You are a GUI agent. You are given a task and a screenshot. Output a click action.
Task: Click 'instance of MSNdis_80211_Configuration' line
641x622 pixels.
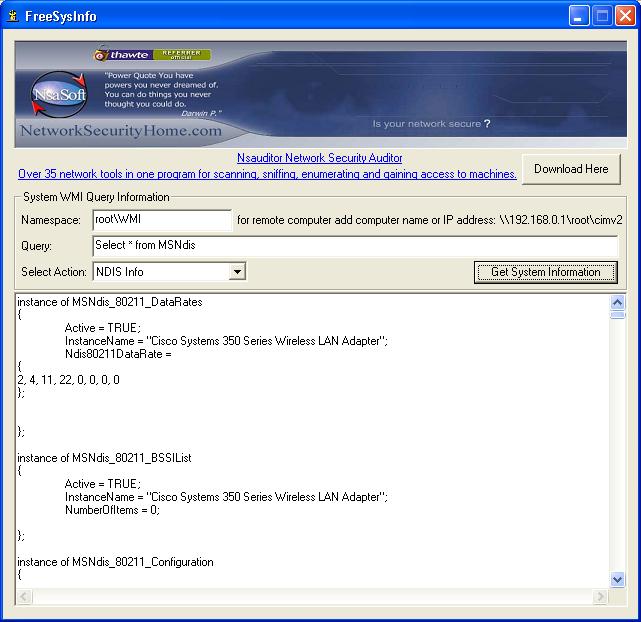115,562
